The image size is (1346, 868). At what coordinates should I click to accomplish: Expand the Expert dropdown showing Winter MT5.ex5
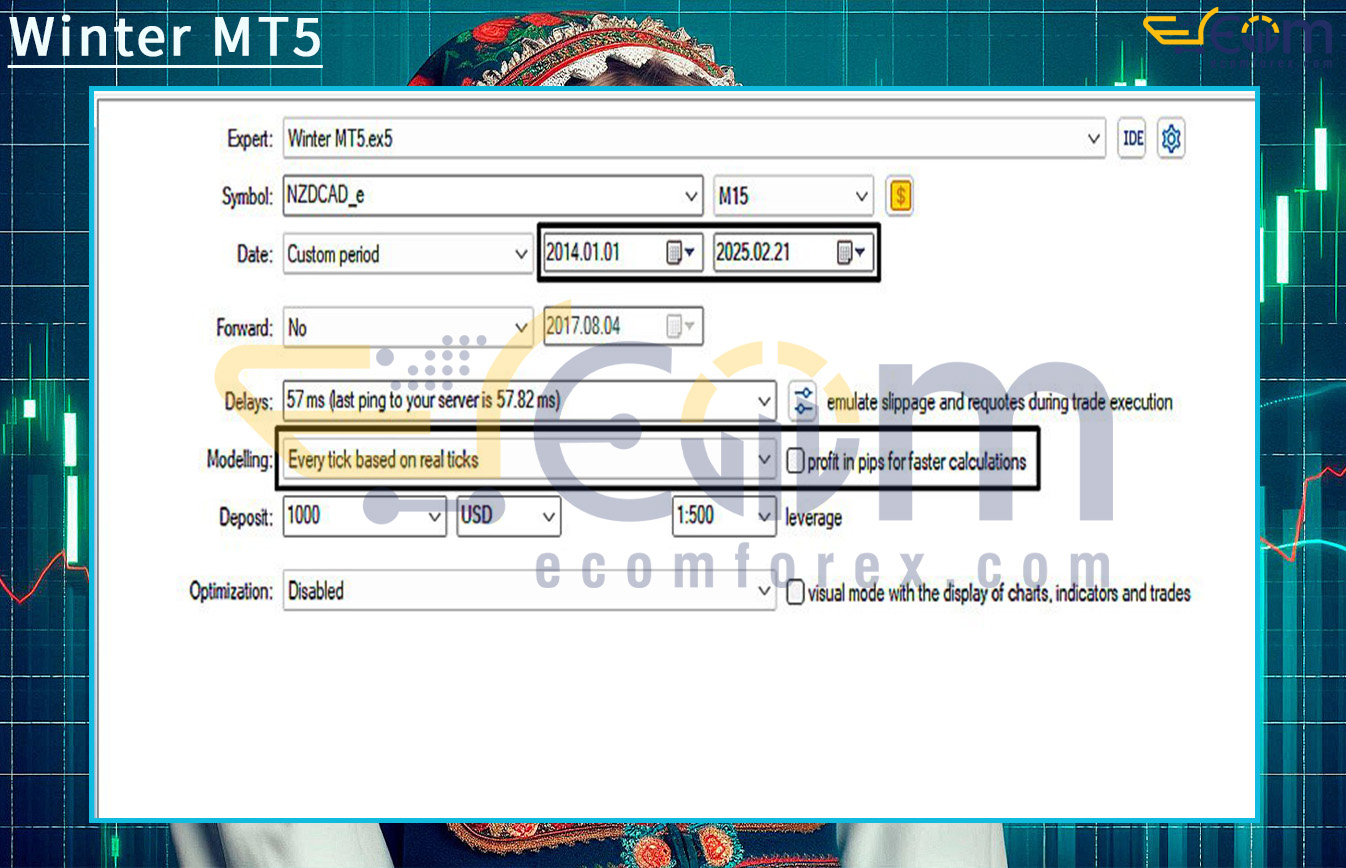pyautogui.click(x=1094, y=139)
